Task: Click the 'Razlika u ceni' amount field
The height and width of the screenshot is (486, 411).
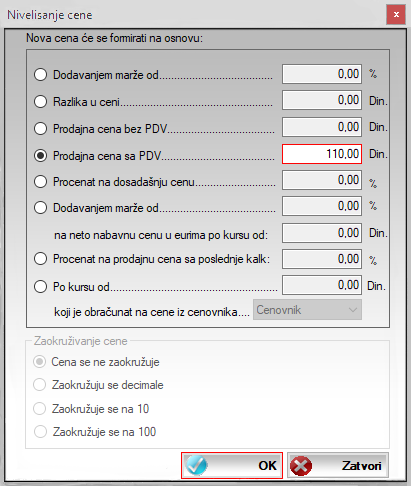Action: point(322,100)
